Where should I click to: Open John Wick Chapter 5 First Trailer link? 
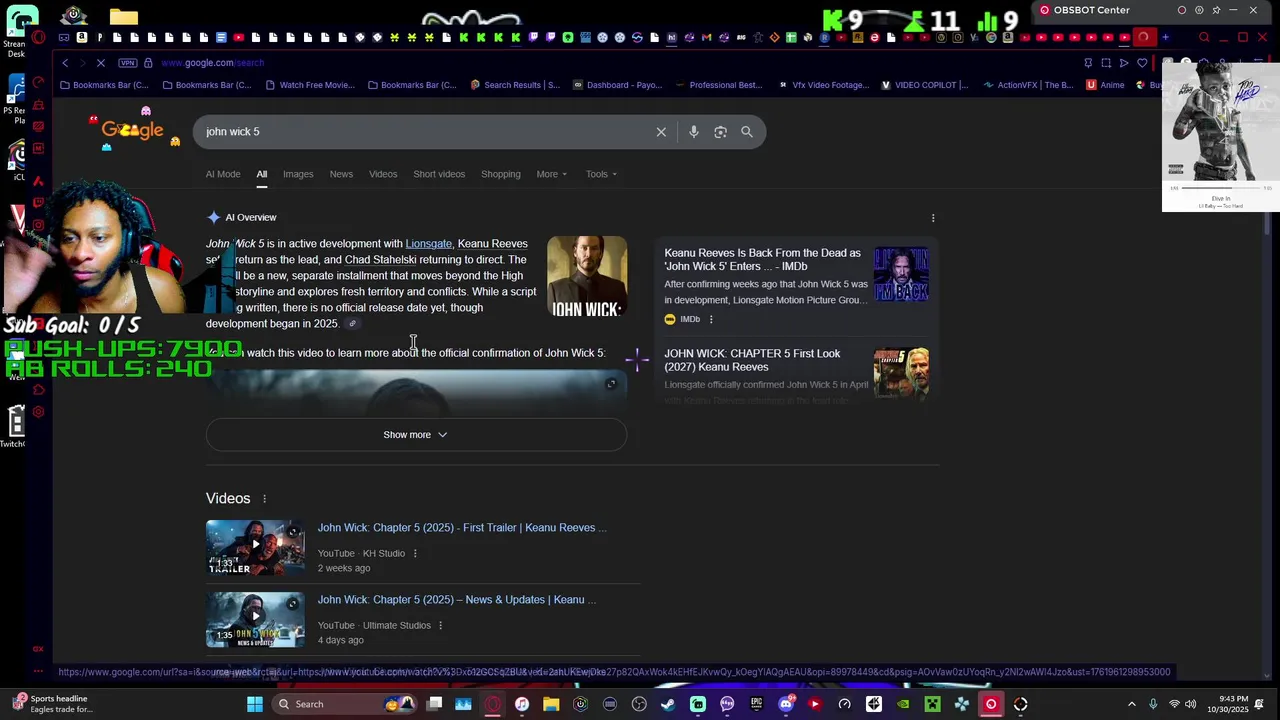pos(462,528)
